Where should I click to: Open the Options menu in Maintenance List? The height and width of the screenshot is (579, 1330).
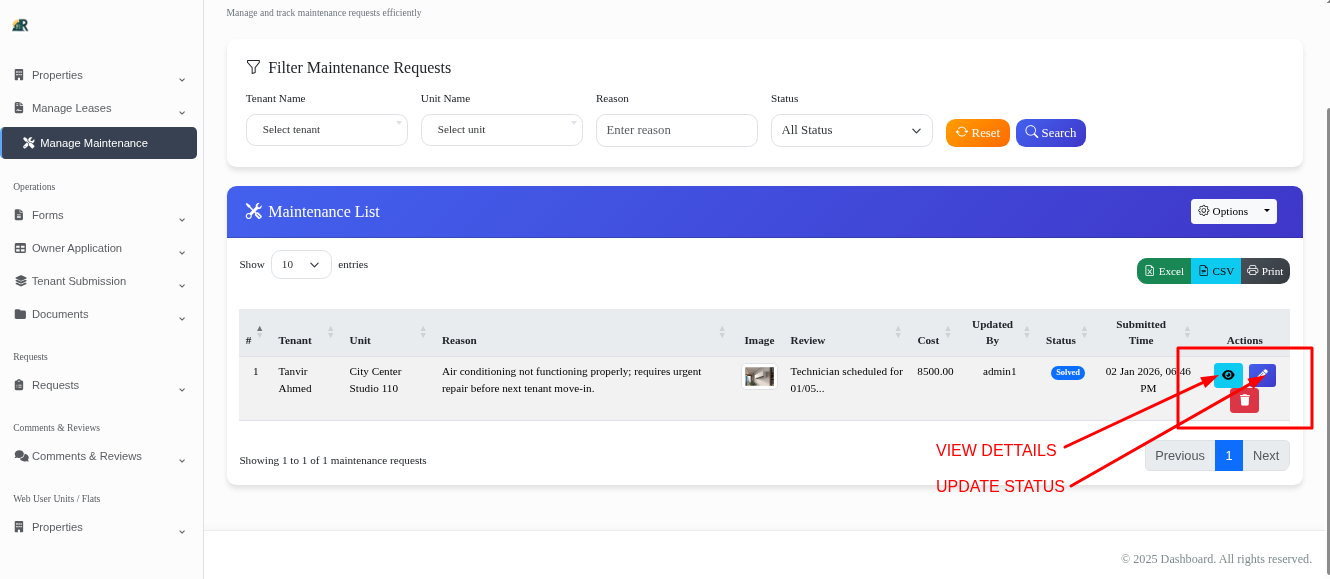point(1233,211)
